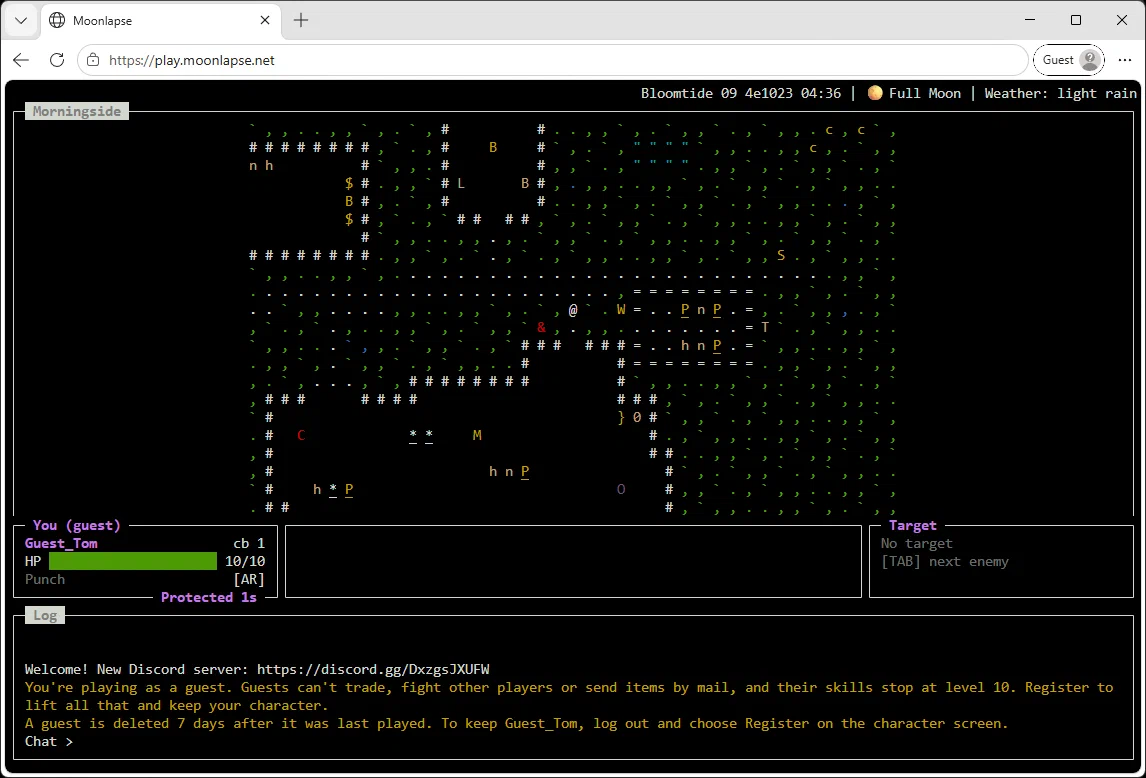Open the browser more options menu
The height and width of the screenshot is (778, 1146).
[x=1124, y=60]
